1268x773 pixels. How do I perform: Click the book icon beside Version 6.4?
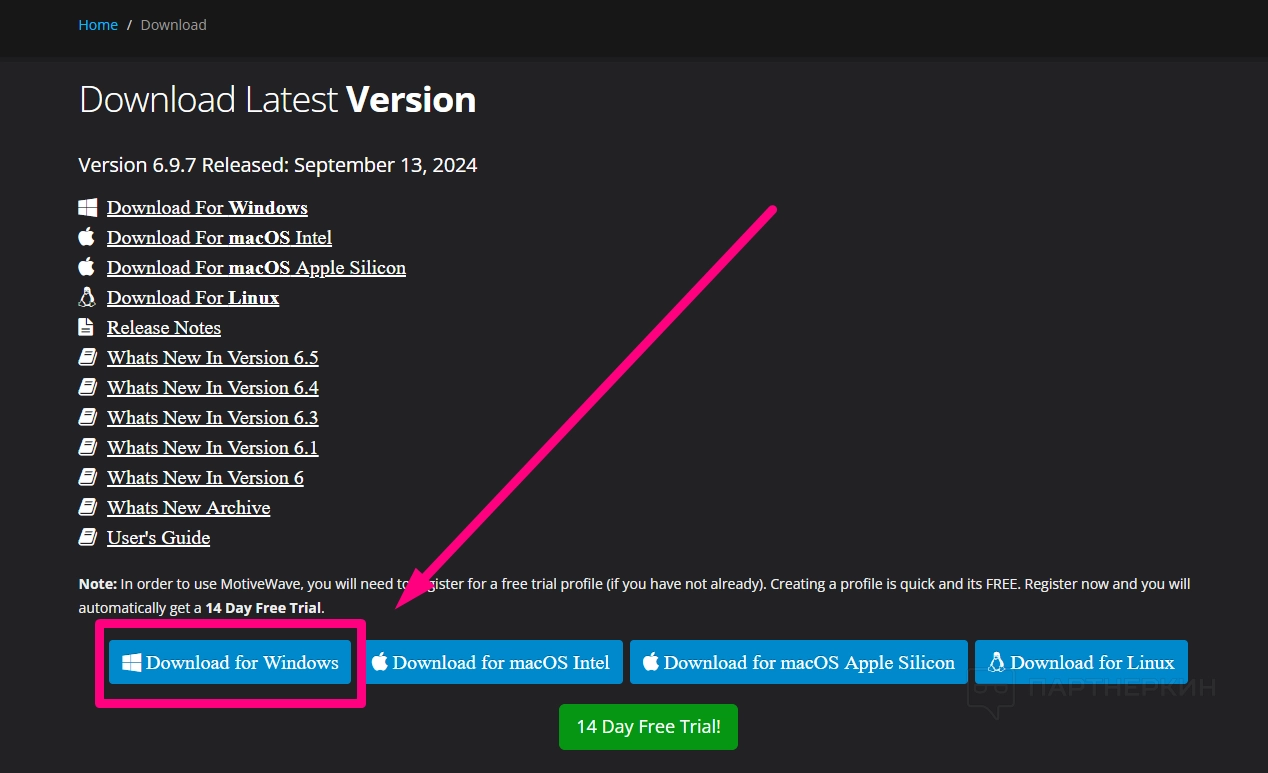point(88,388)
